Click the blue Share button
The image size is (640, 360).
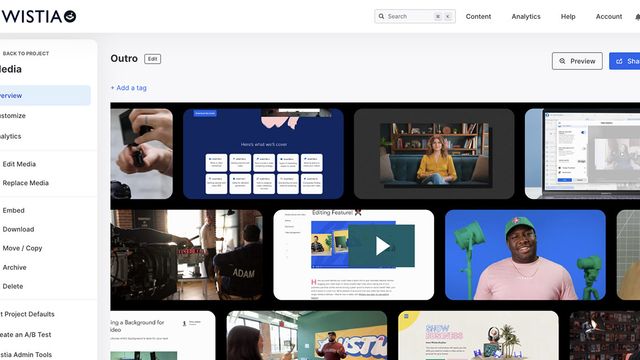click(624, 61)
